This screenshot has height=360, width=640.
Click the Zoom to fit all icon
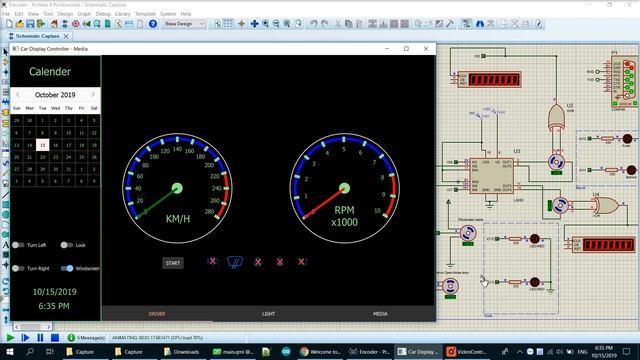pyautogui.click(x=287, y=24)
